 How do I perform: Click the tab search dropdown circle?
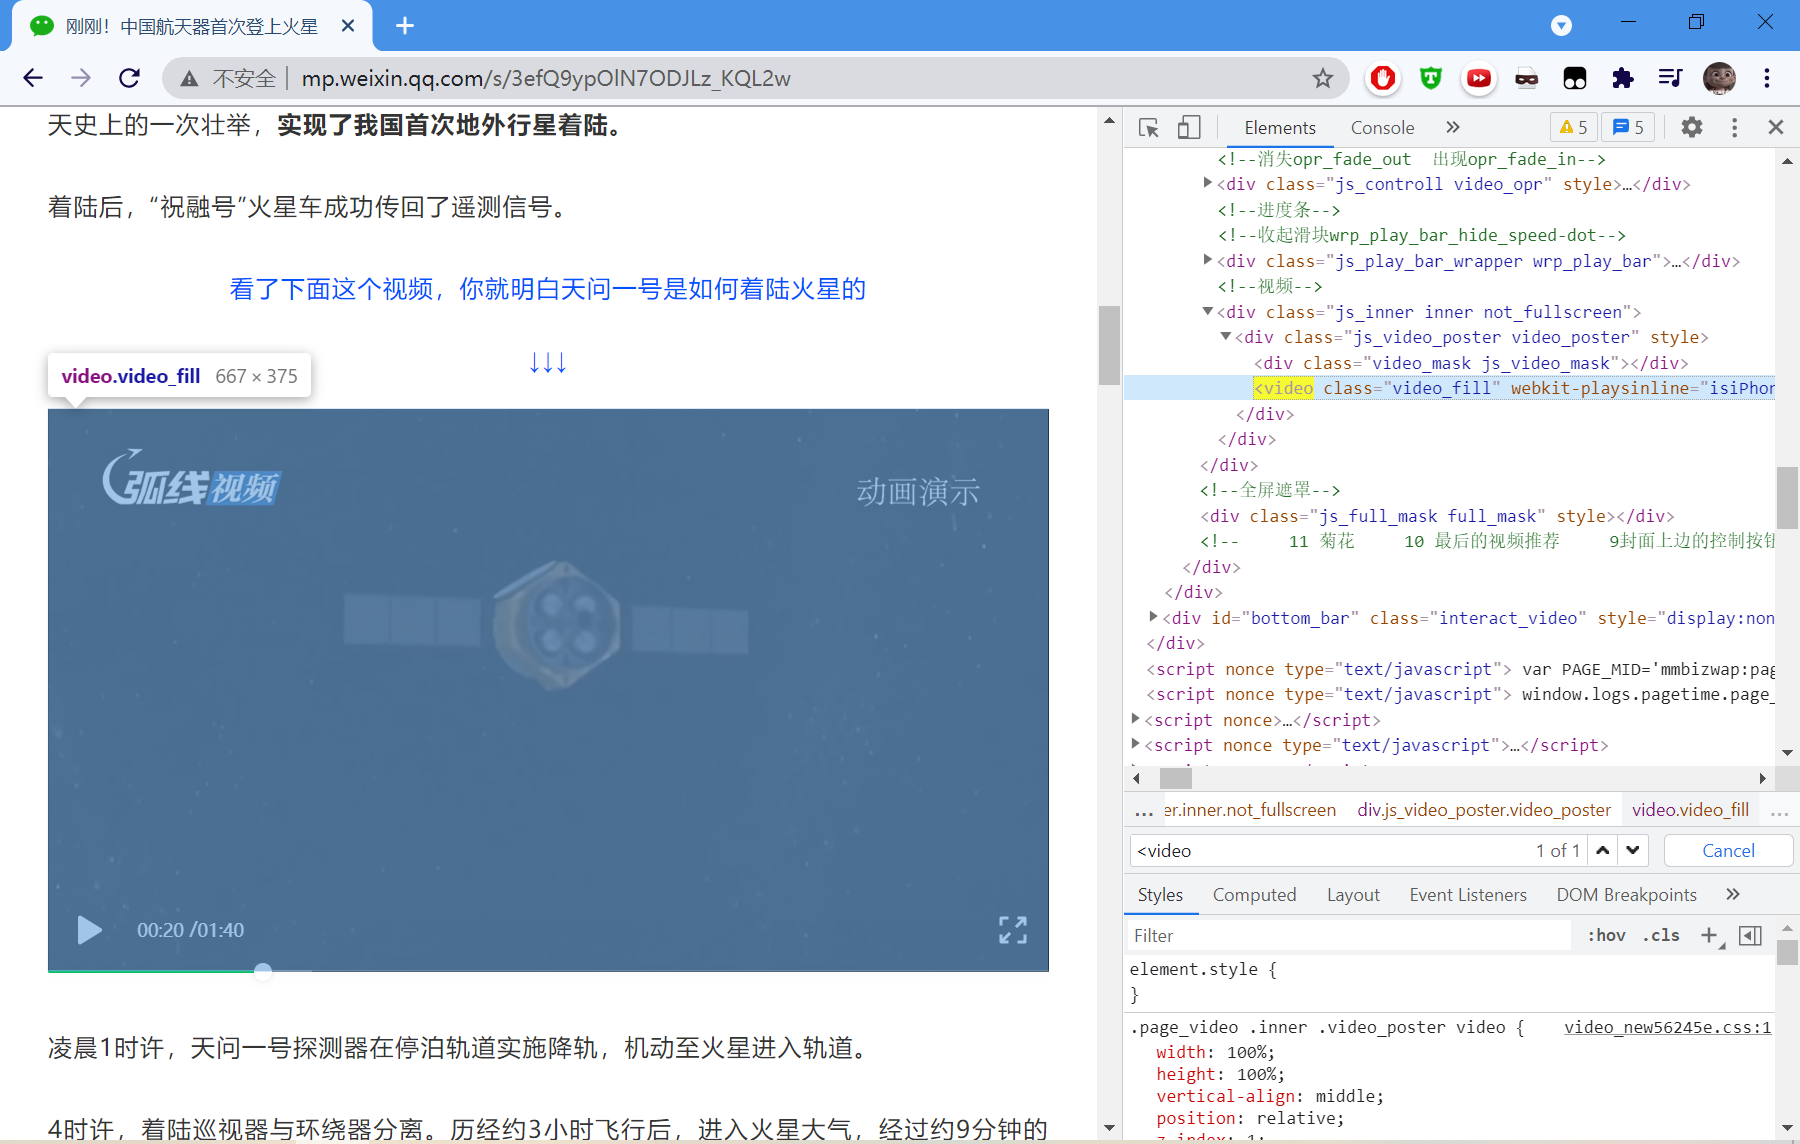click(x=1561, y=26)
